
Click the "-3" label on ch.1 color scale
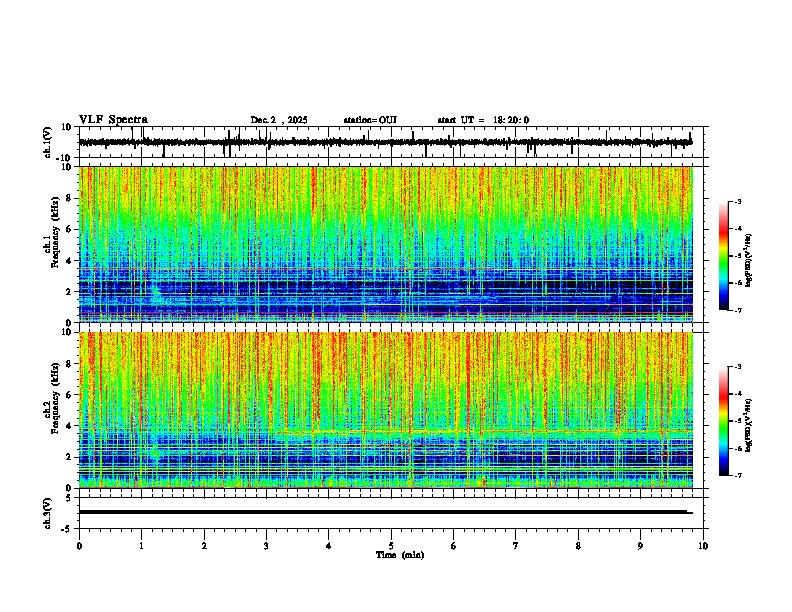[x=738, y=202]
